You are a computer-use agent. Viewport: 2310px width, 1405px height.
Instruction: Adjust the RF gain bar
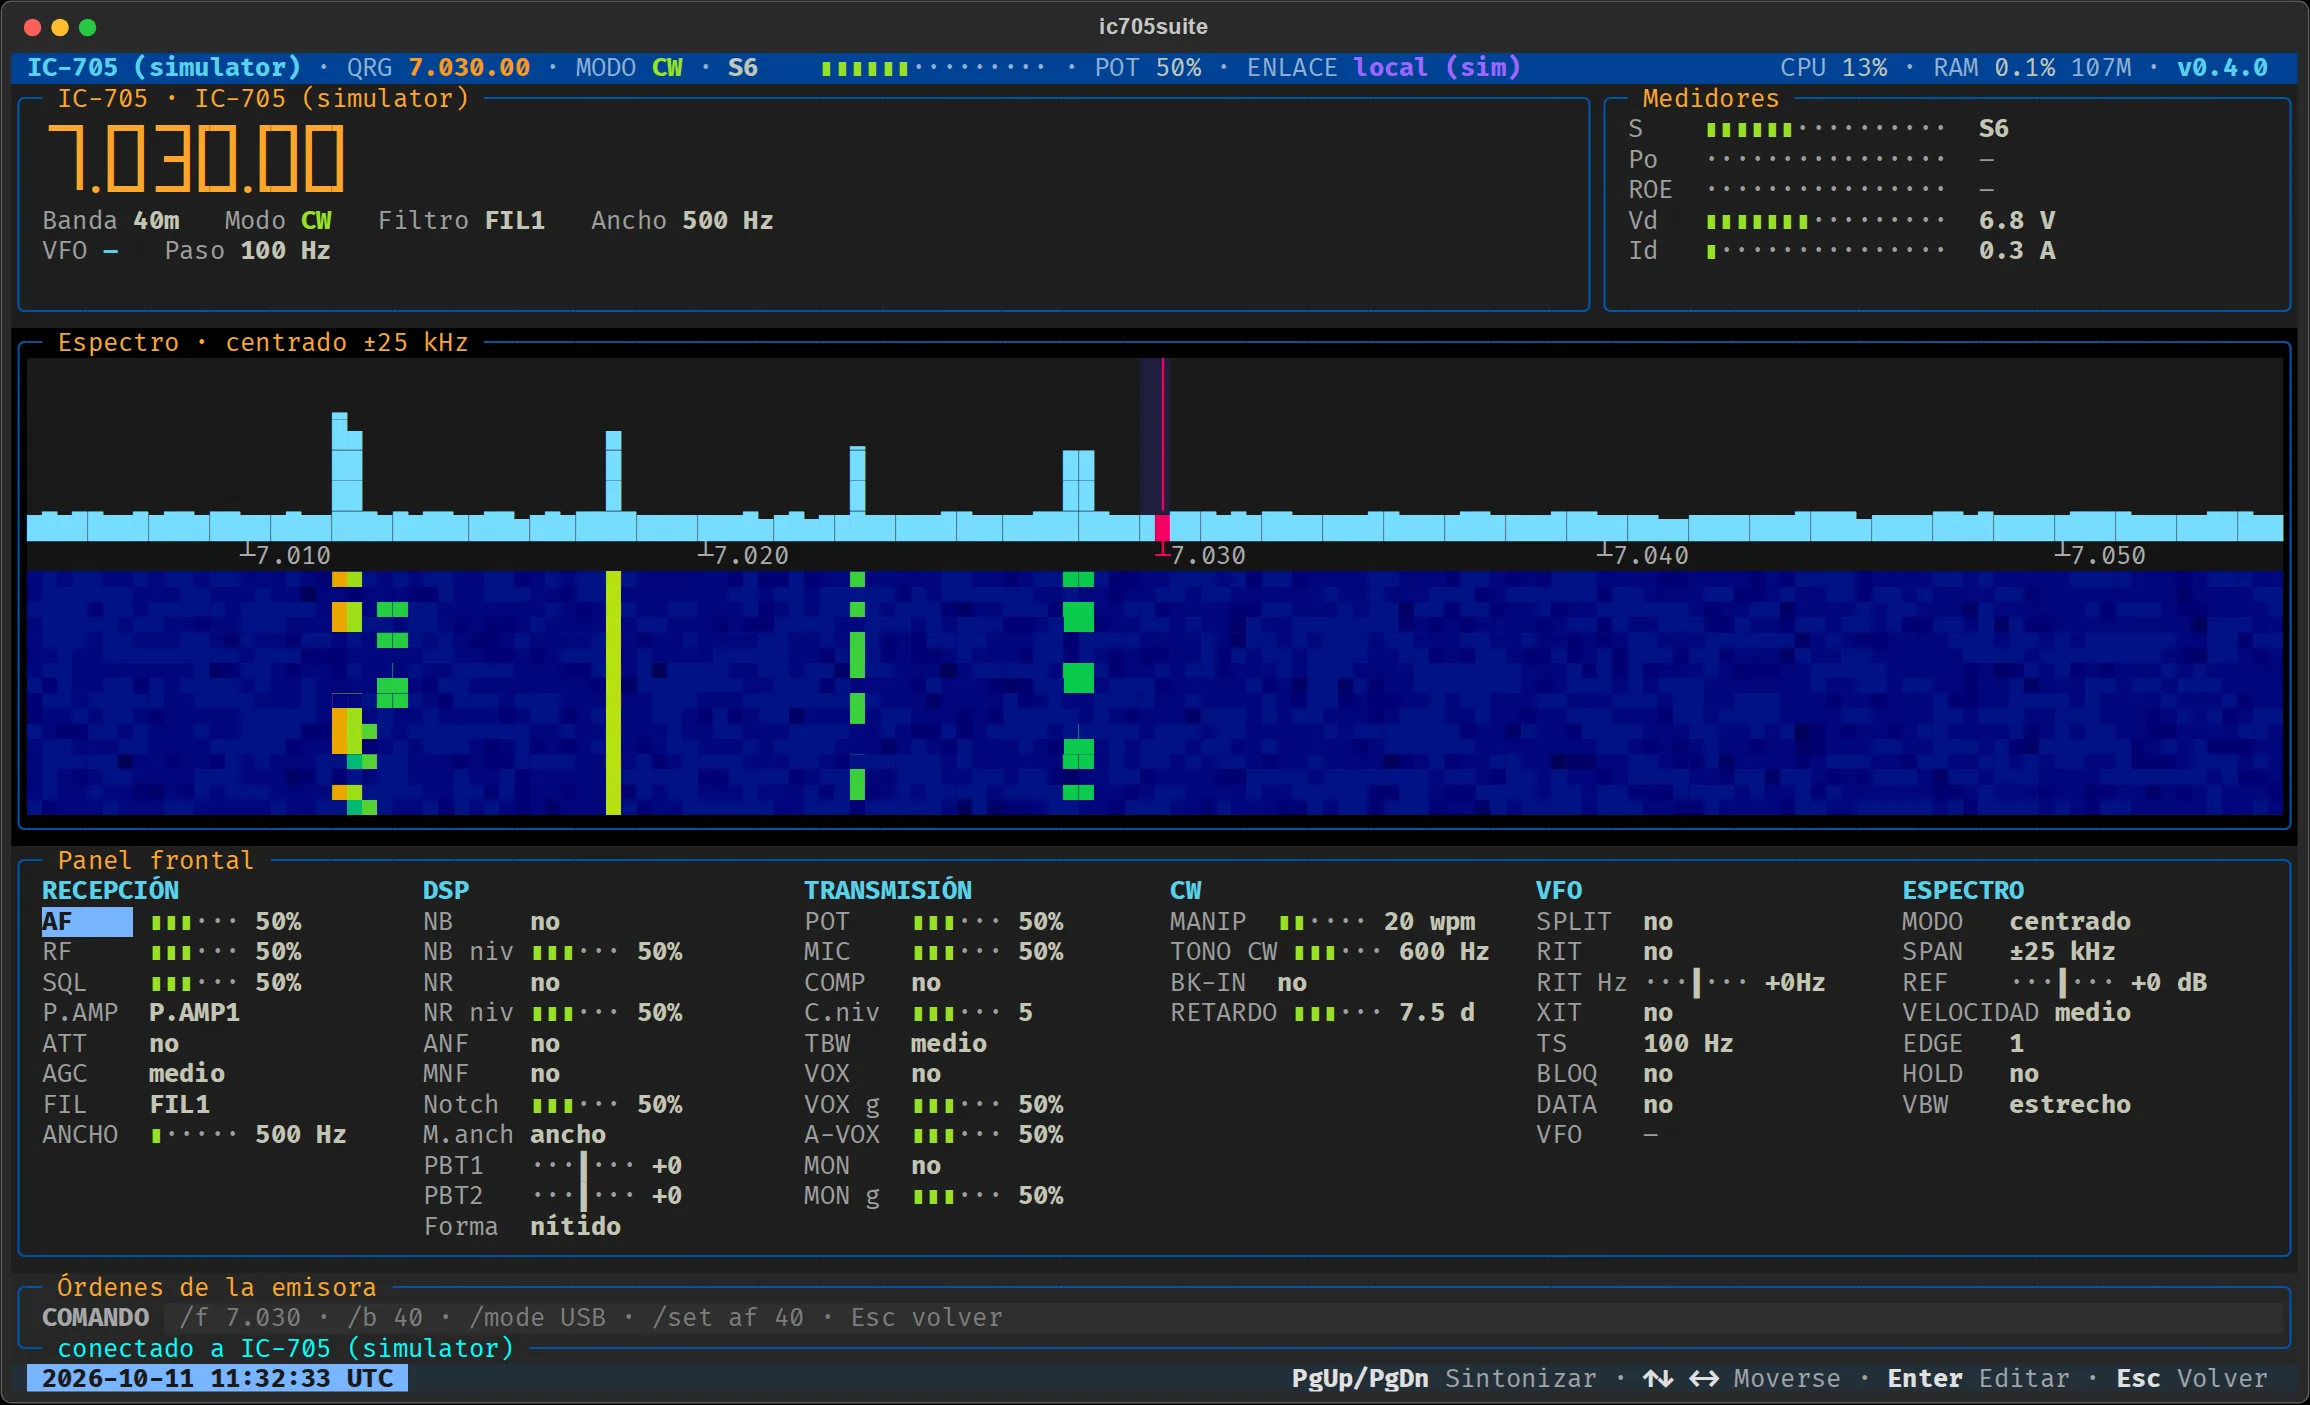click(x=194, y=952)
